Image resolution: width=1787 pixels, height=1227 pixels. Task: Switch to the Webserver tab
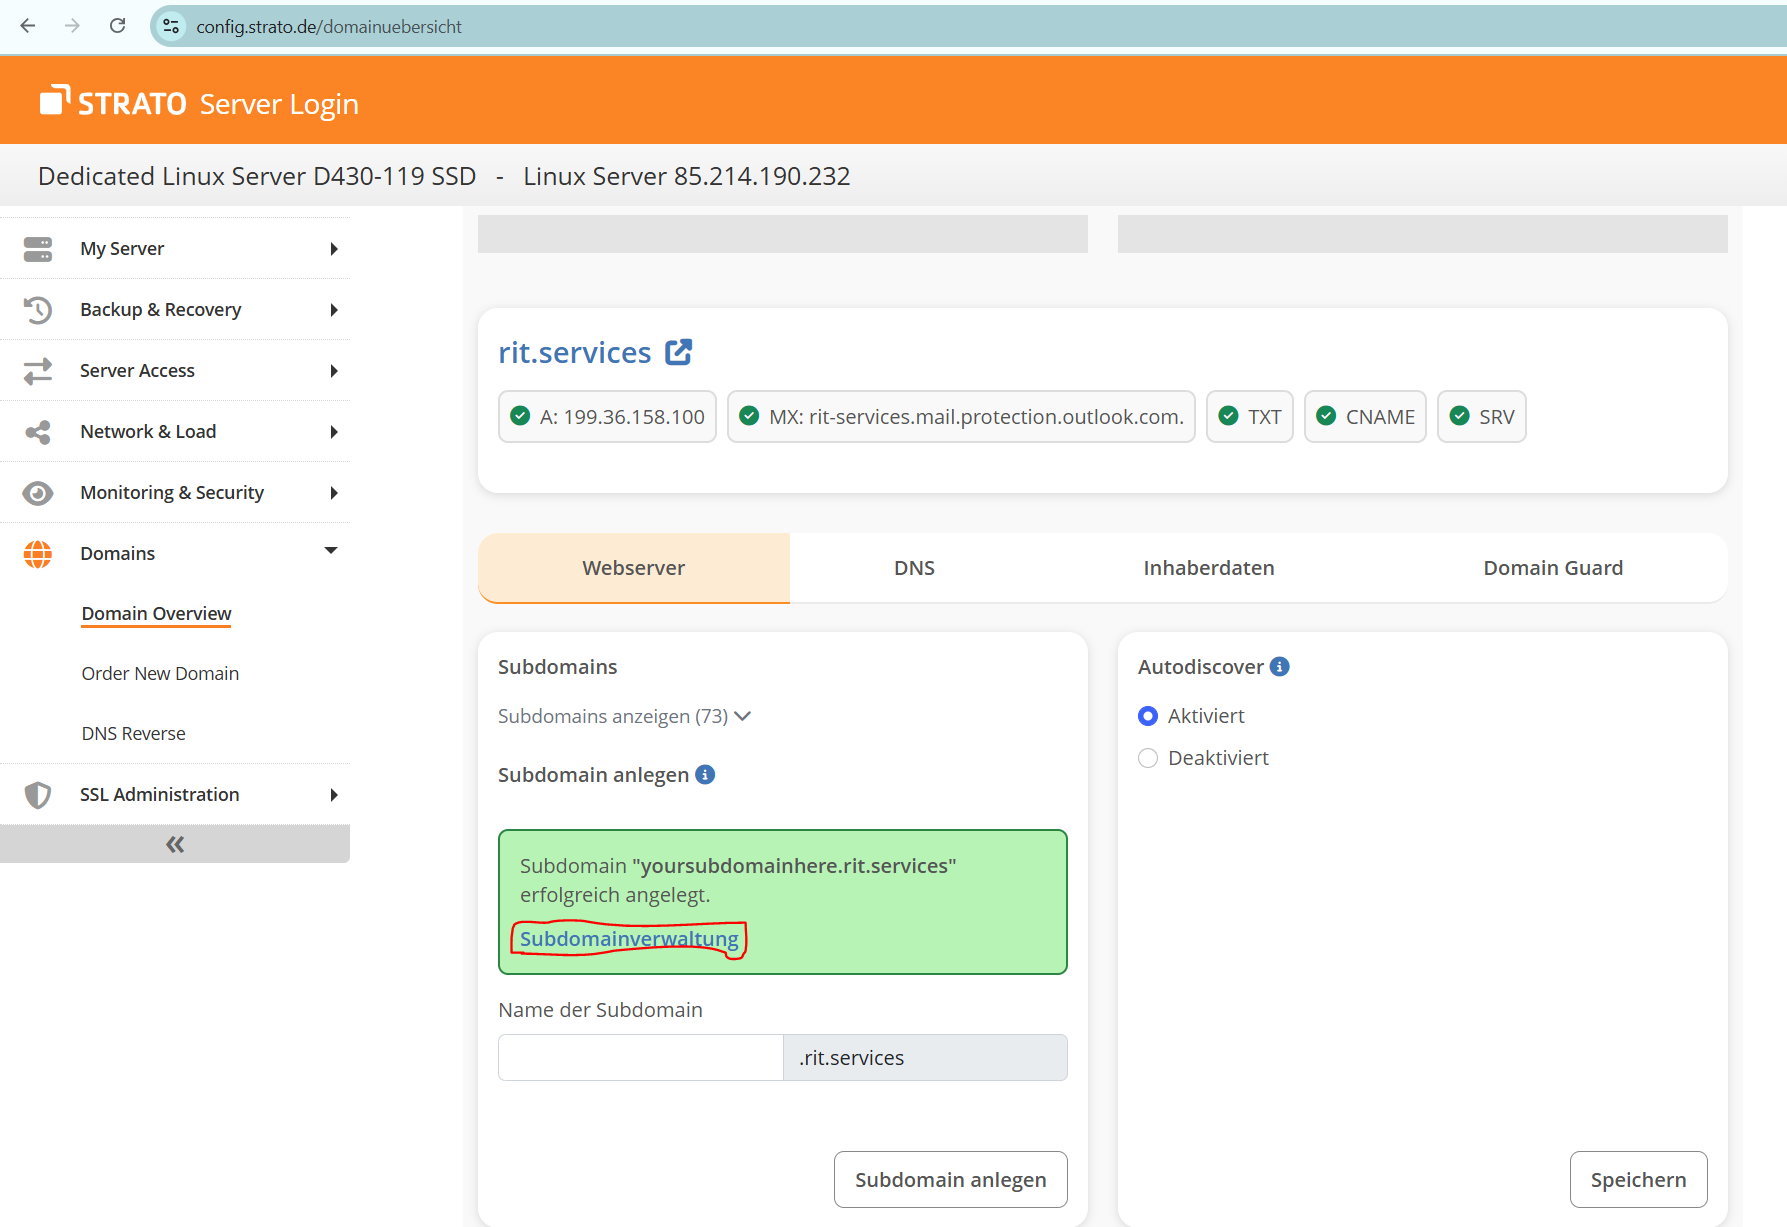pyautogui.click(x=634, y=568)
